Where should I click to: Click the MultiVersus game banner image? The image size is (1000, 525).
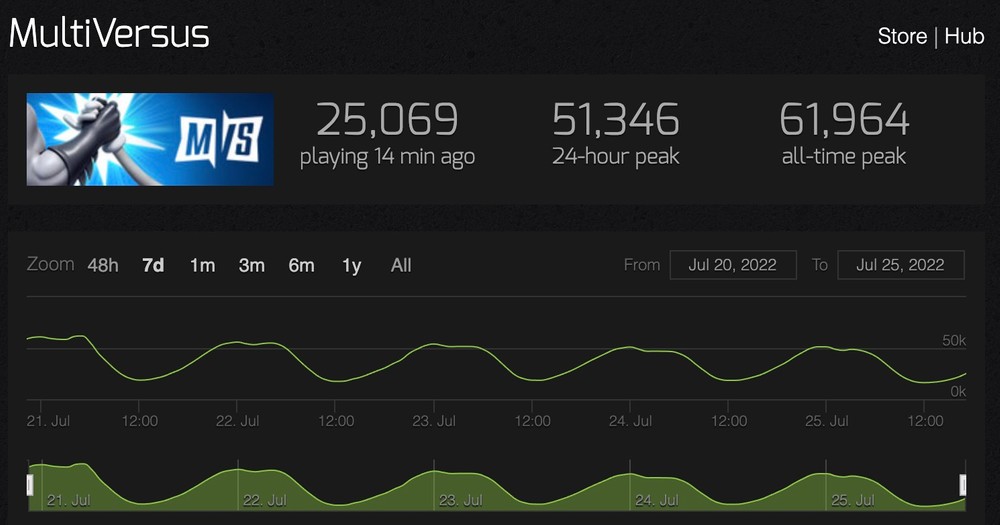click(150, 139)
